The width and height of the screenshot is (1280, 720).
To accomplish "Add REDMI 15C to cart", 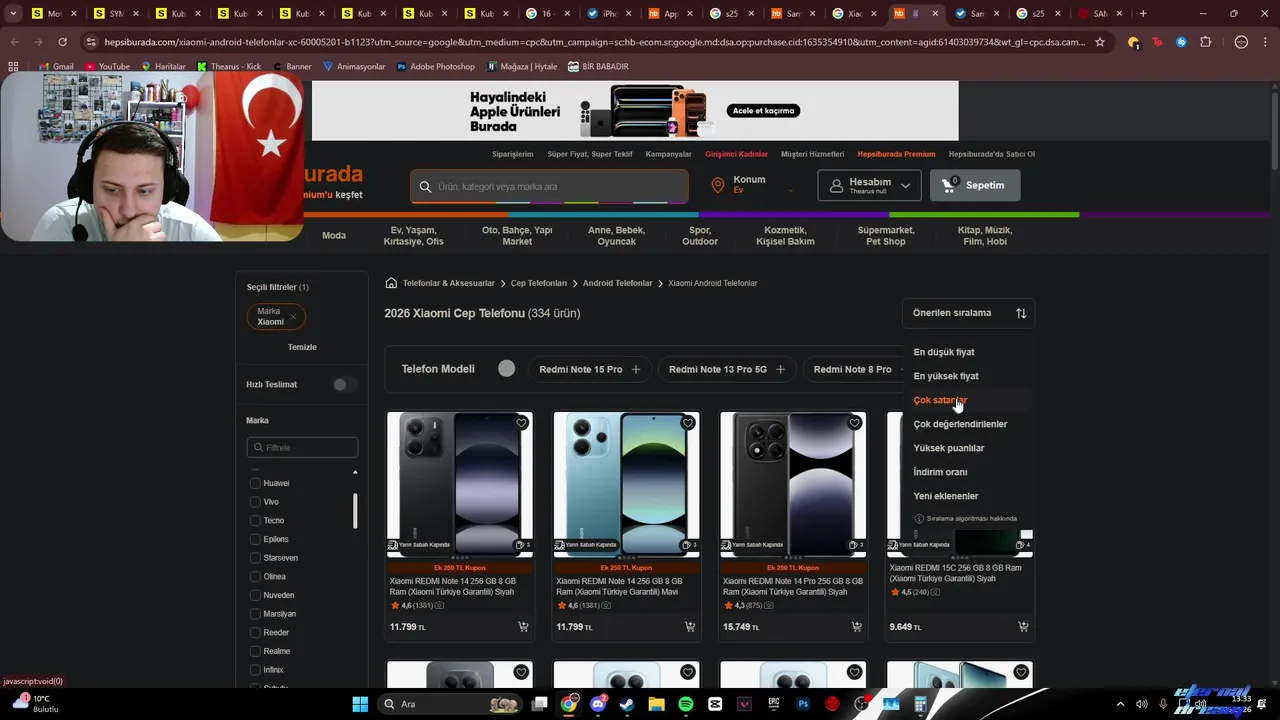I will [1023, 627].
